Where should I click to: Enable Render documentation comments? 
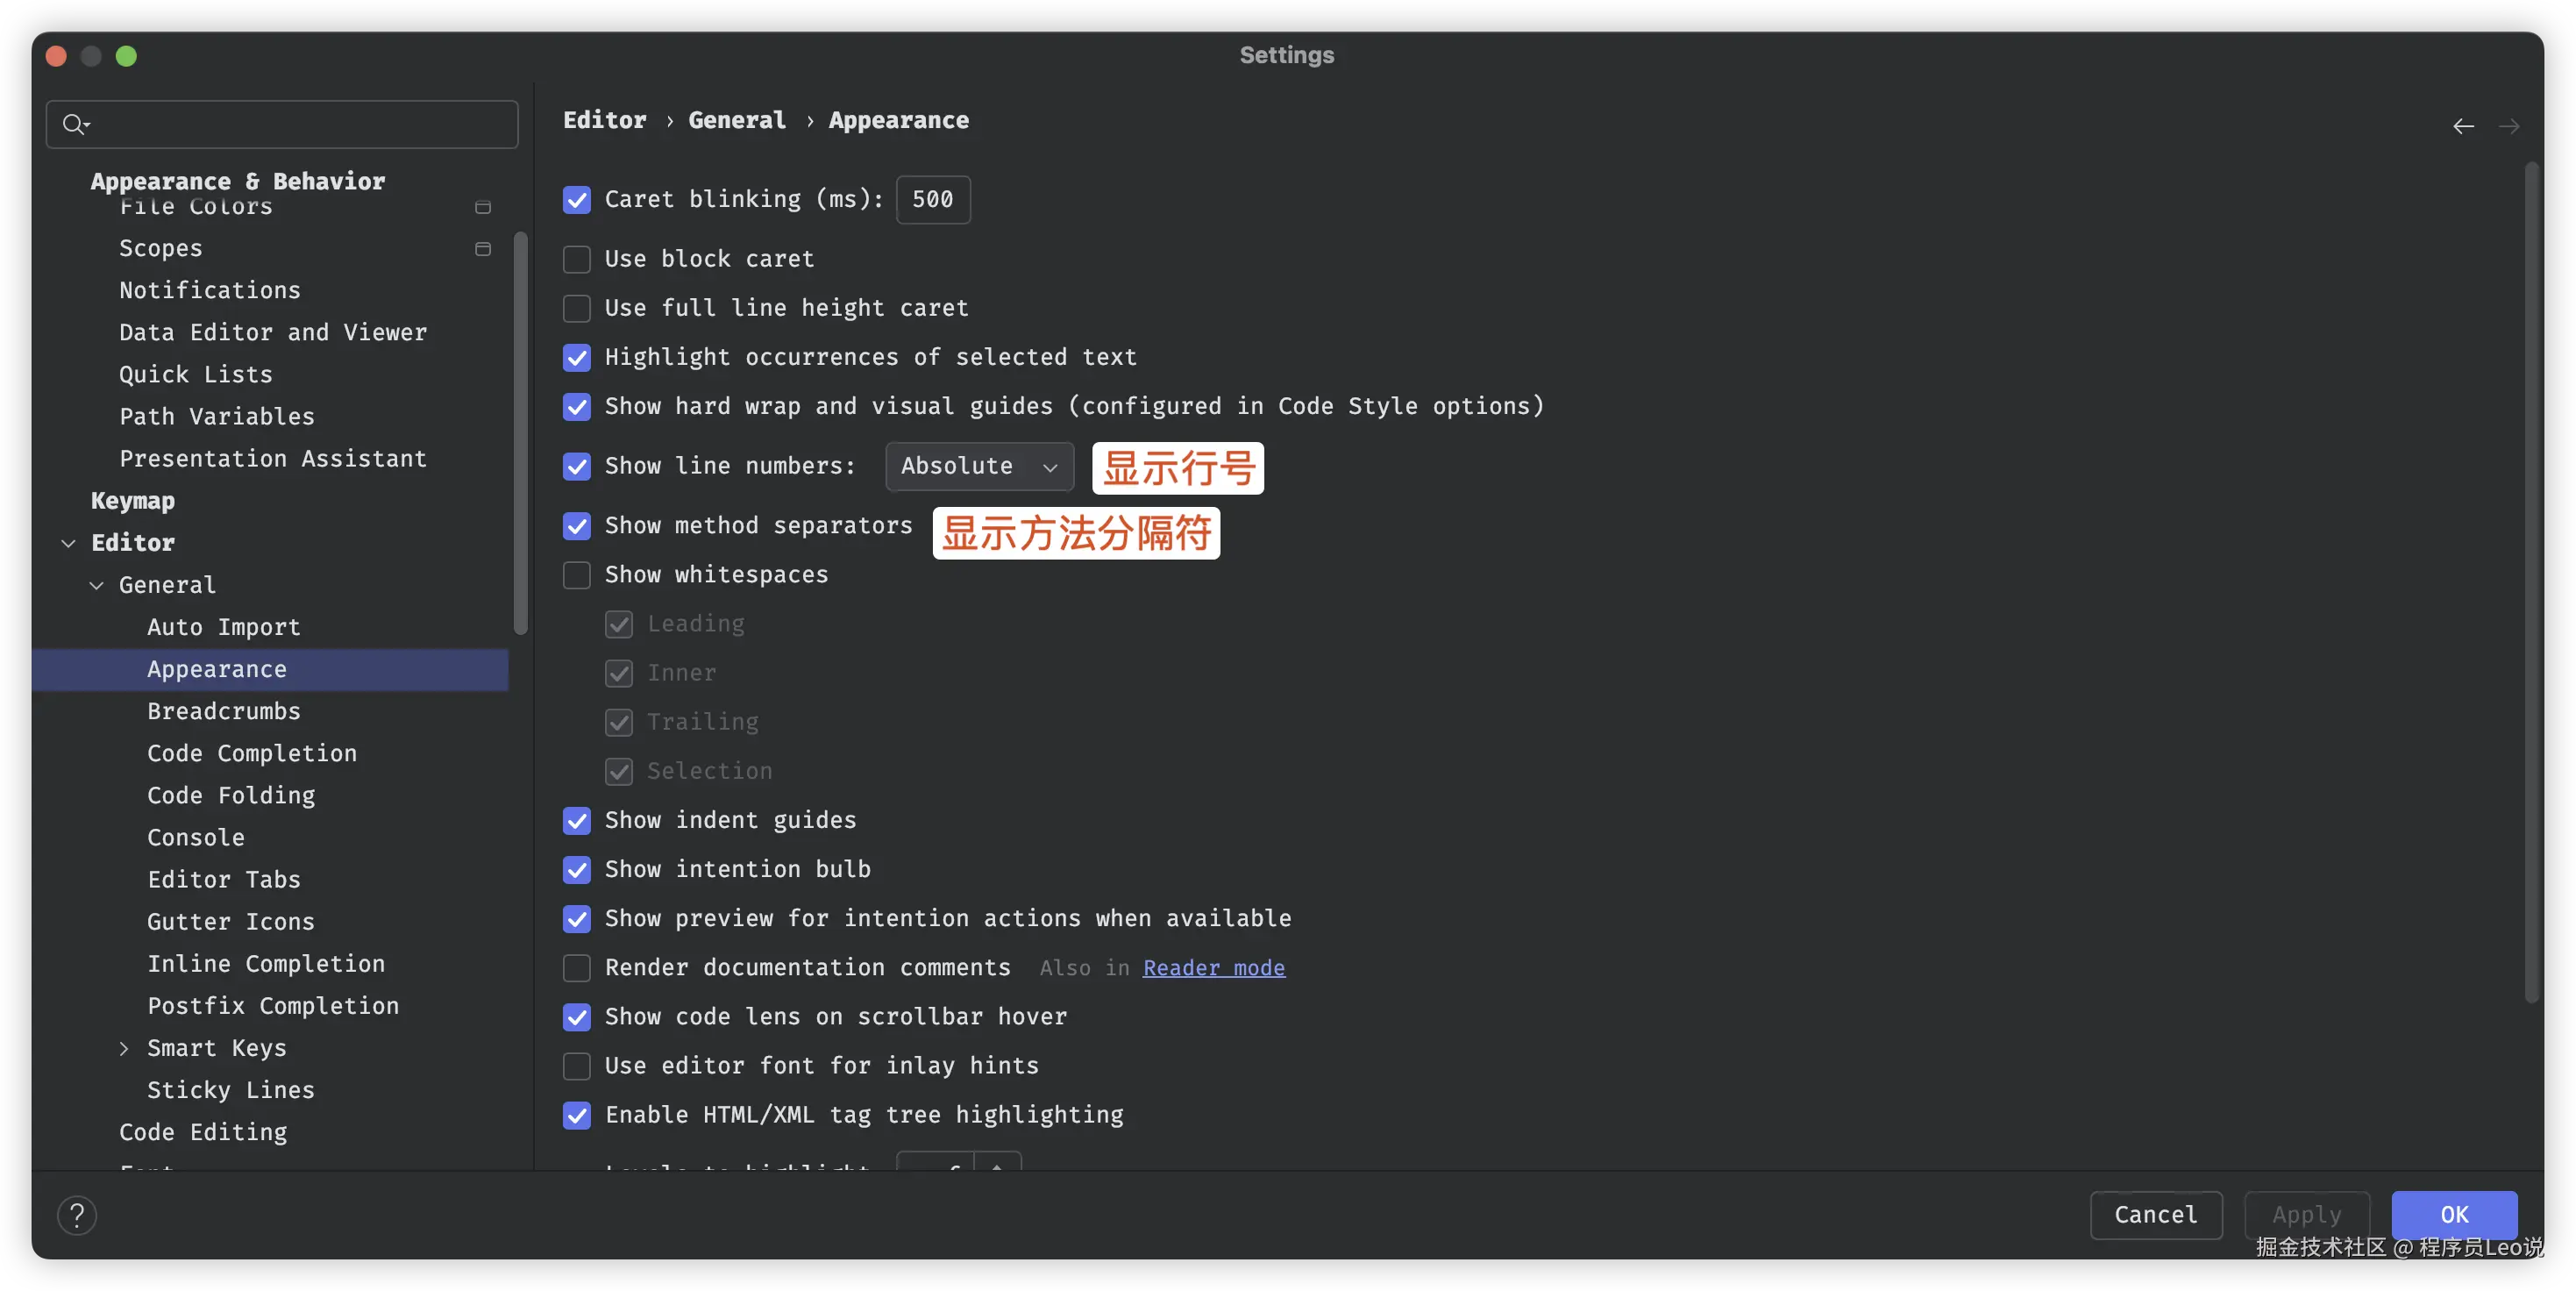tap(577, 968)
